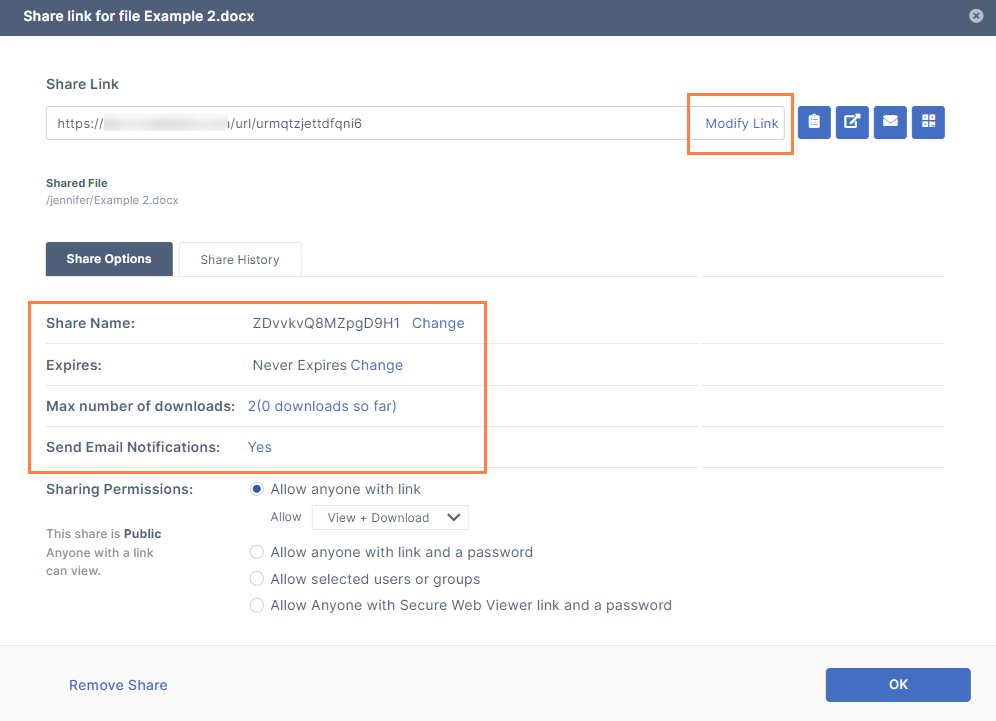
Task: Select "Allow anyone with link" radio option
Action: (x=257, y=489)
